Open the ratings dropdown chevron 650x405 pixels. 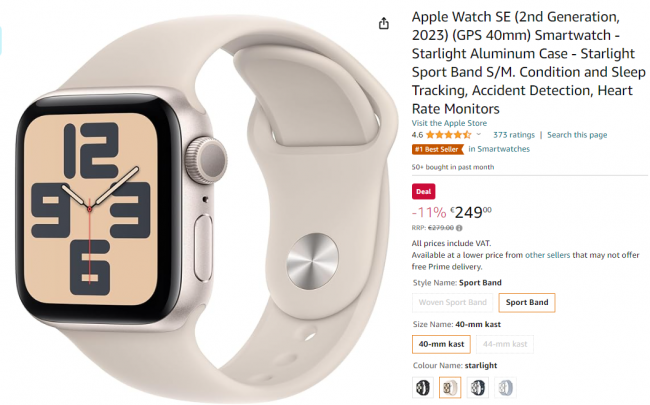(479, 134)
